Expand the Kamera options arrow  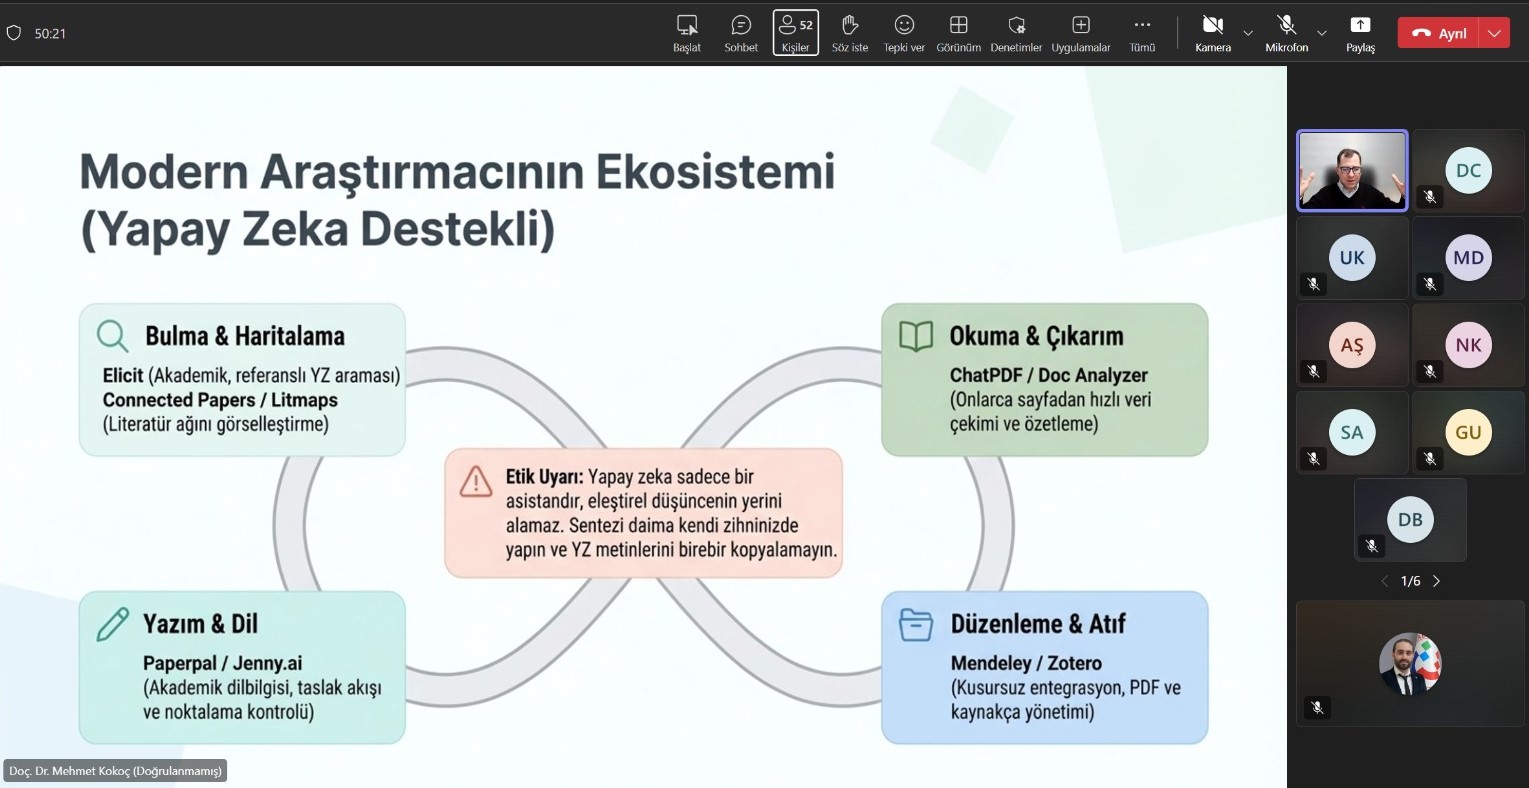tap(1248, 33)
